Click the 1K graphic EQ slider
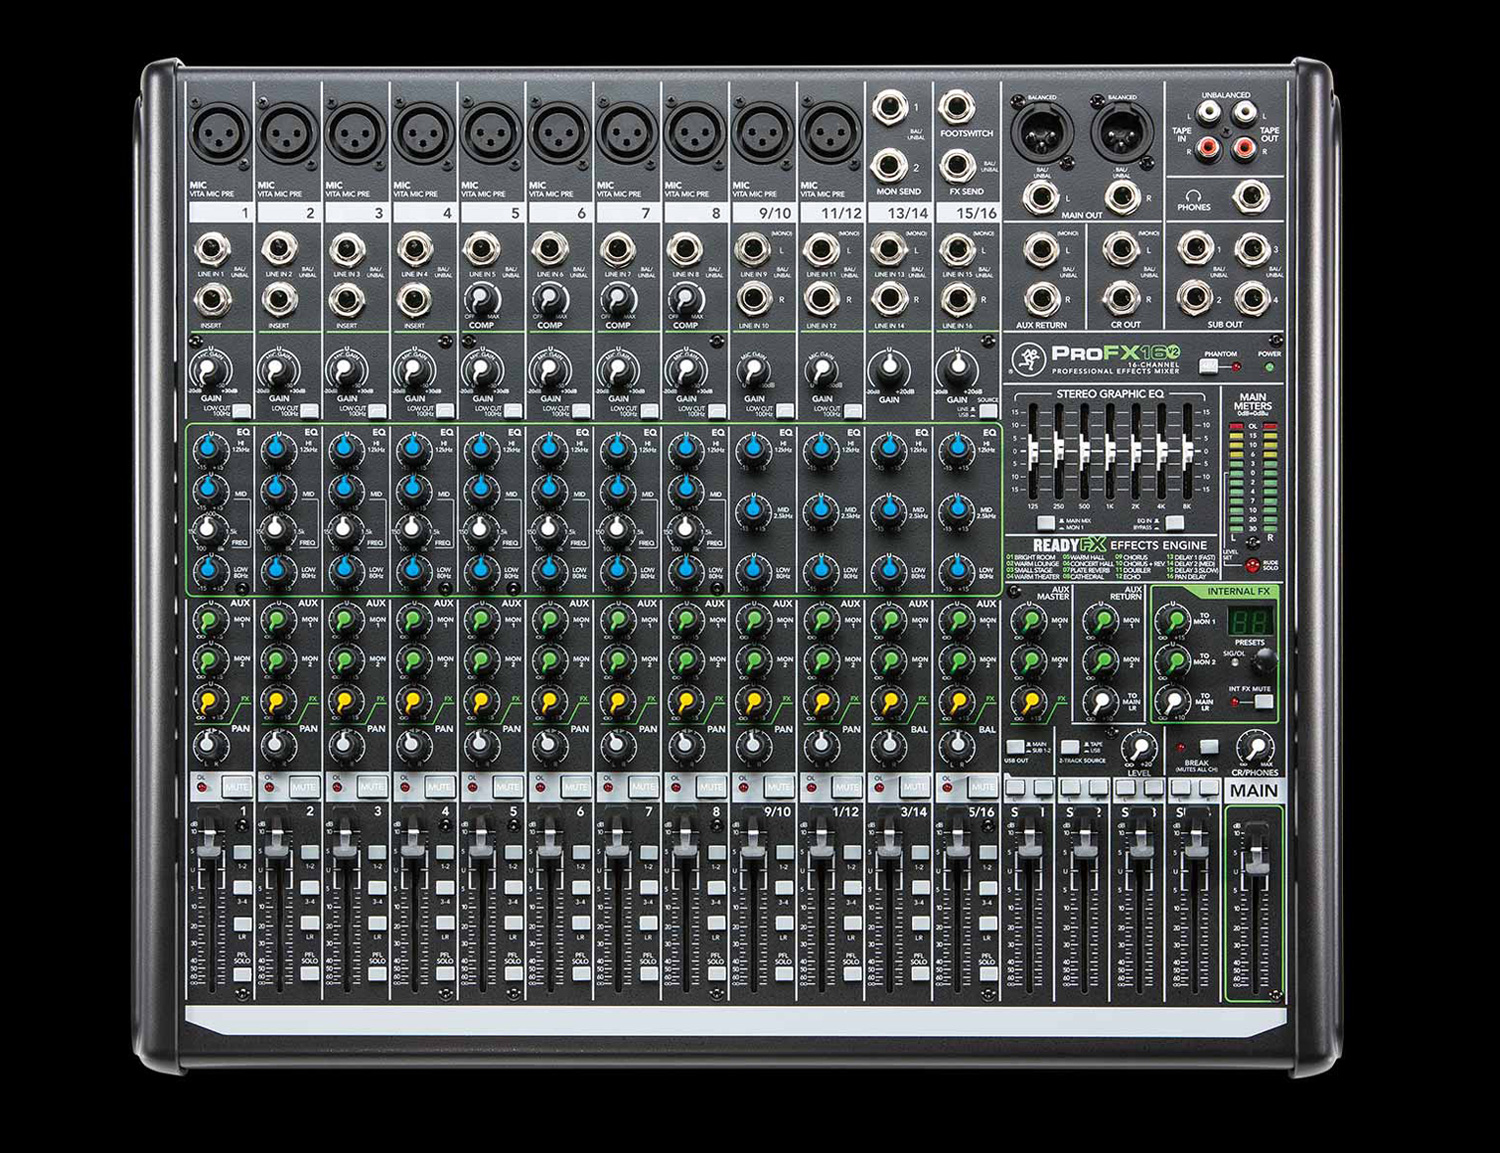The image size is (1500, 1153). (x=1110, y=451)
